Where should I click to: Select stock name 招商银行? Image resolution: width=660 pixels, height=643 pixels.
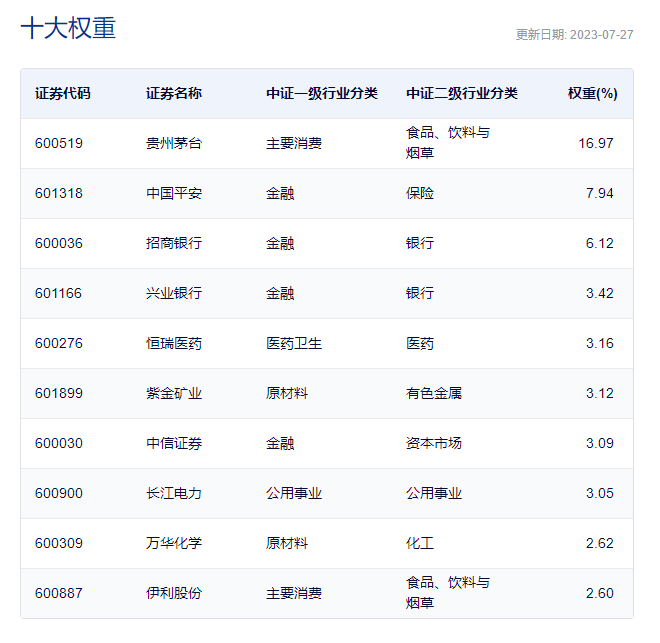coord(174,244)
